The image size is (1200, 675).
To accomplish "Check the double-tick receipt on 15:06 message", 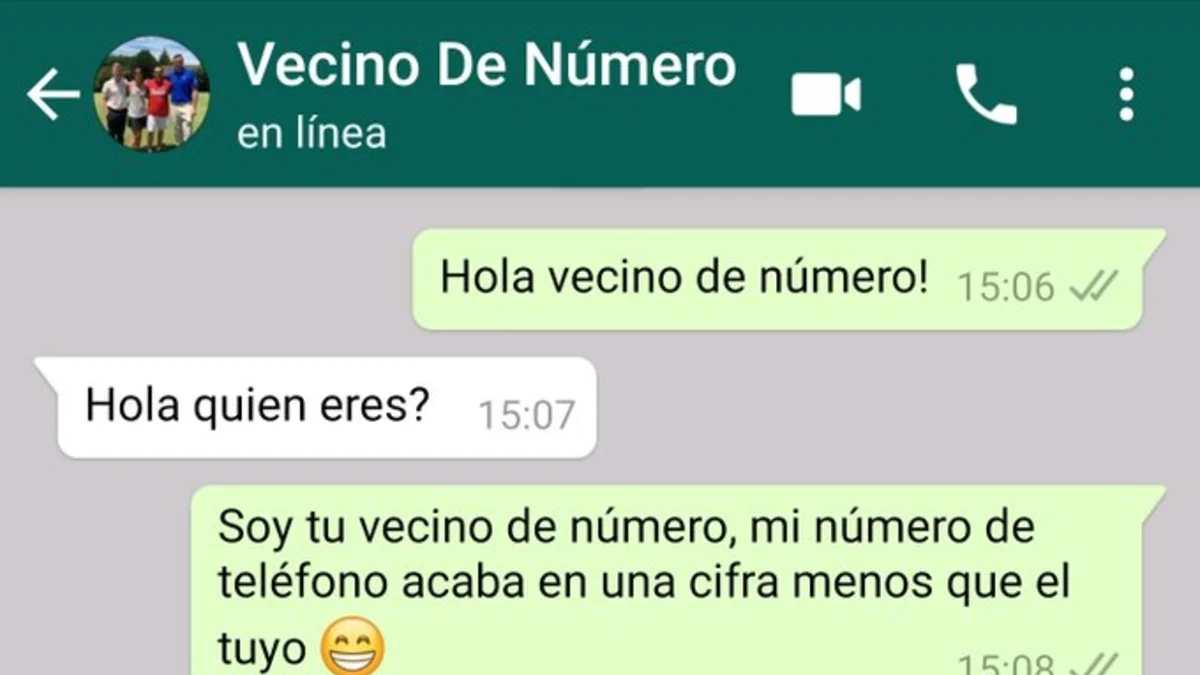I will [x=1092, y=288].
